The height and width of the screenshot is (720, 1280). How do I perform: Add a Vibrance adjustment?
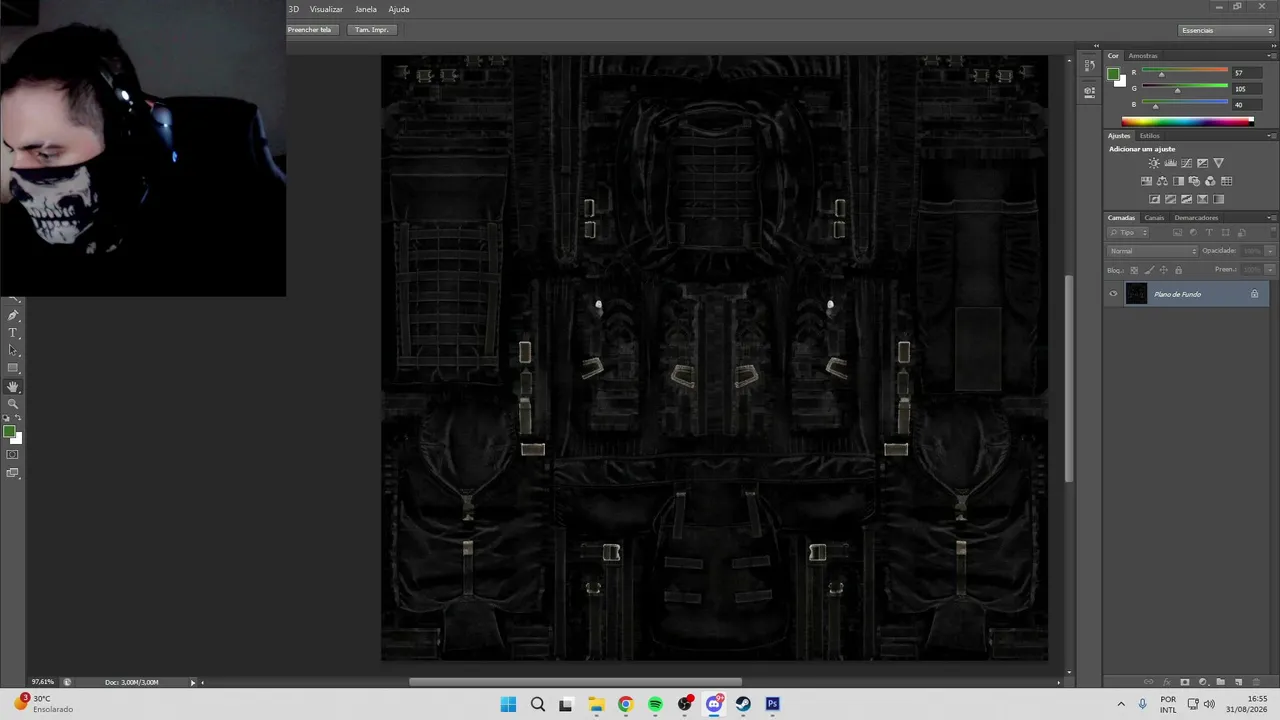[1218, 163]
